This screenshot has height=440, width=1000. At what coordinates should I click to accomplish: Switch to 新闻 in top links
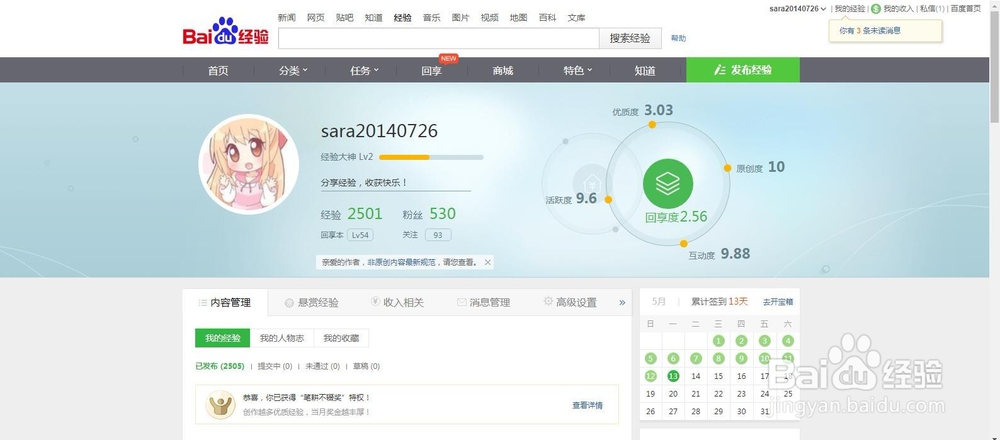pyautogui.click(x=286, y=18)
